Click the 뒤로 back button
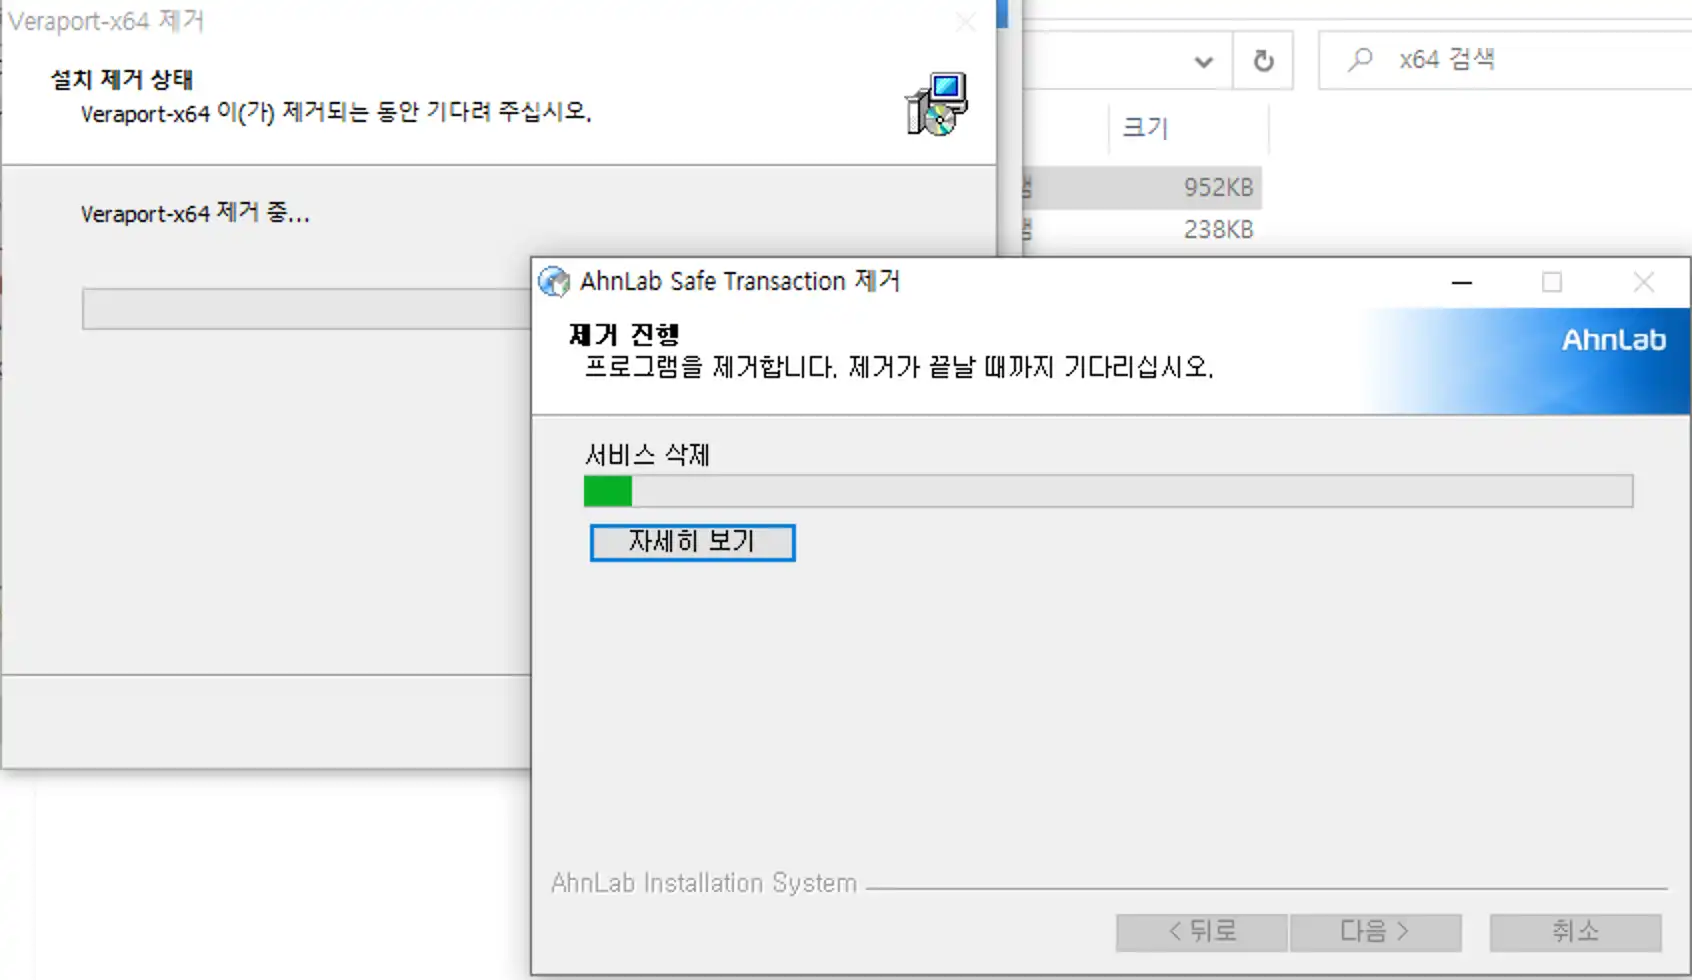Viewport: 1692px width, 980px height. point(1202,932)
